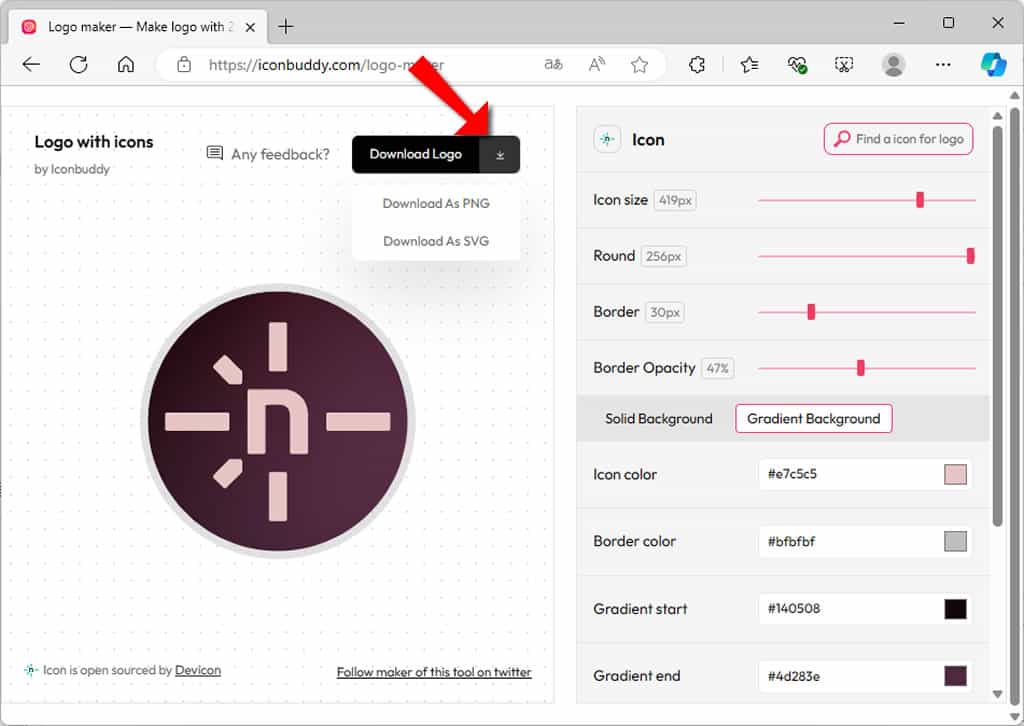Open the screenshot tool icon
Image resolution: width=1024 pixels, height=726 pixels.
(844, 65)
